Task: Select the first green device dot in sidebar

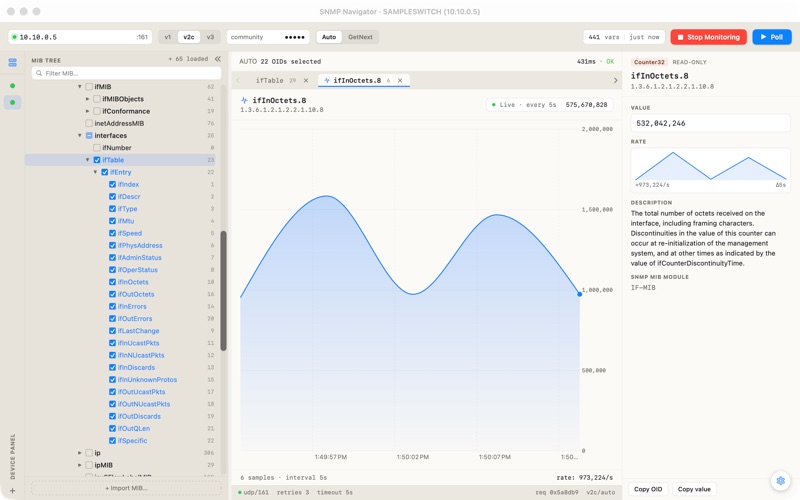Action: click(12, 86)
